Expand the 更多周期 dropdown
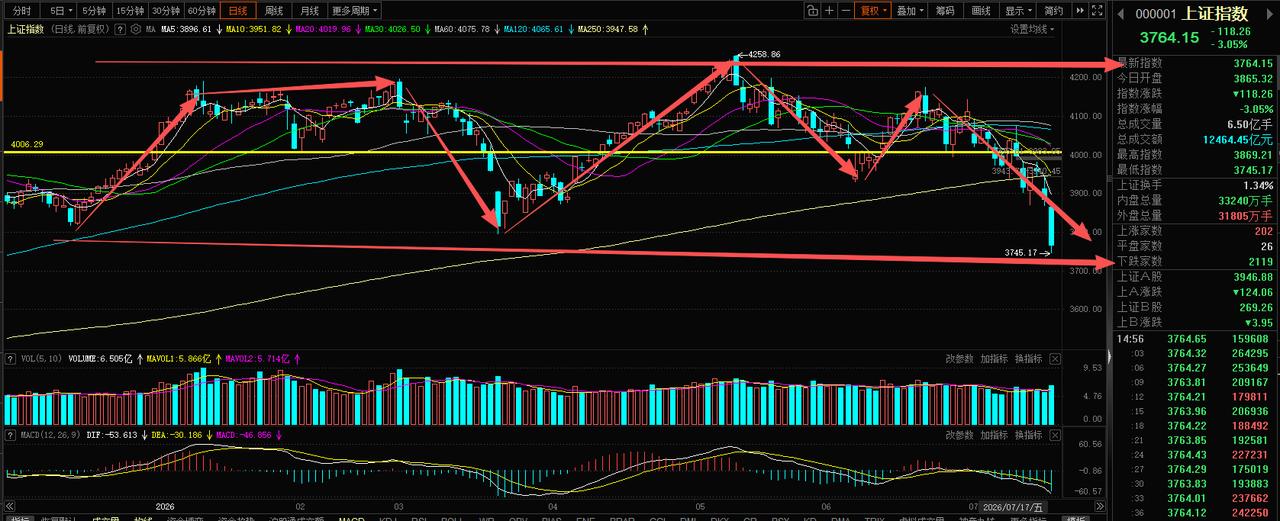 coord(354,10)
